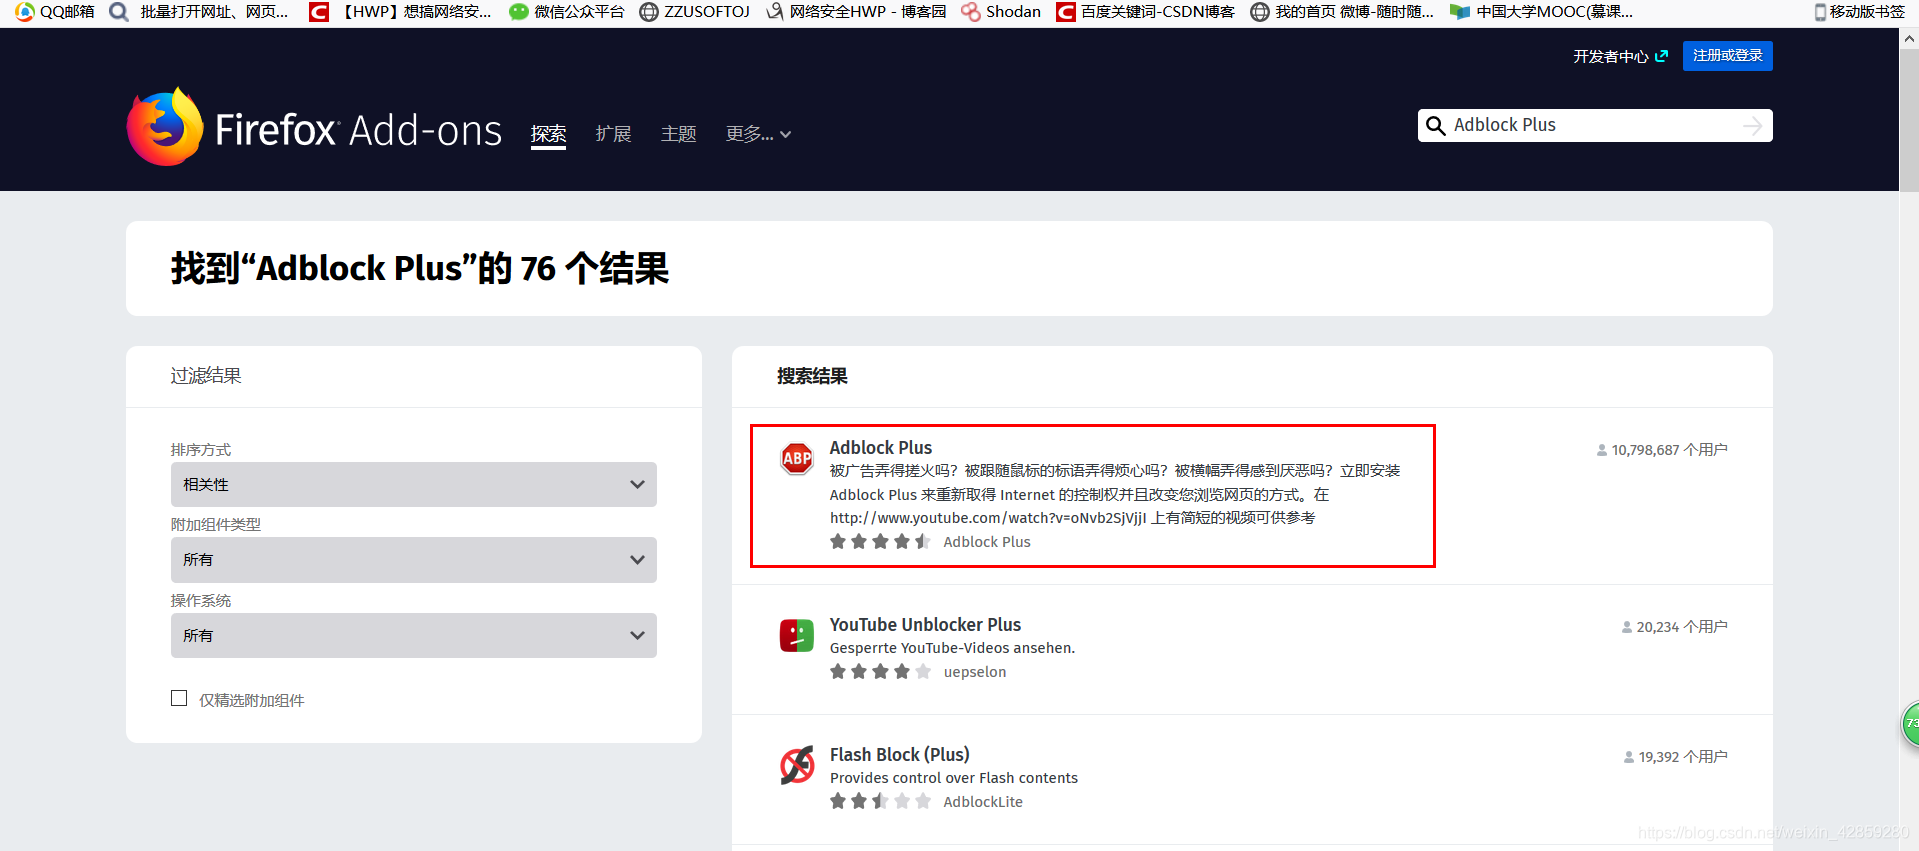Click the YouTube Unblocker Plus icon
Viewport: 1919px width, 851px height.
click(x=797, y=635)
